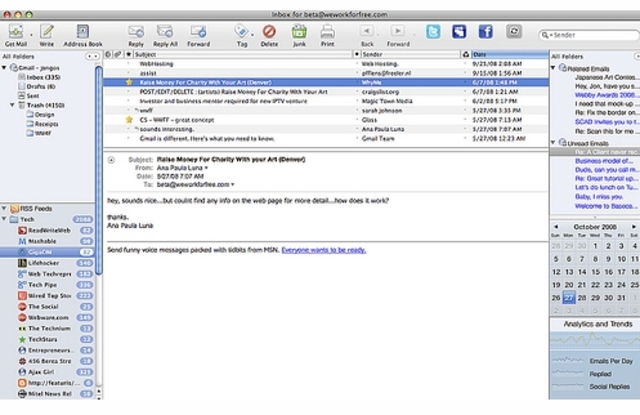640x415 pixels.
Task: Print the current message
Action: [x=327, y=31]
